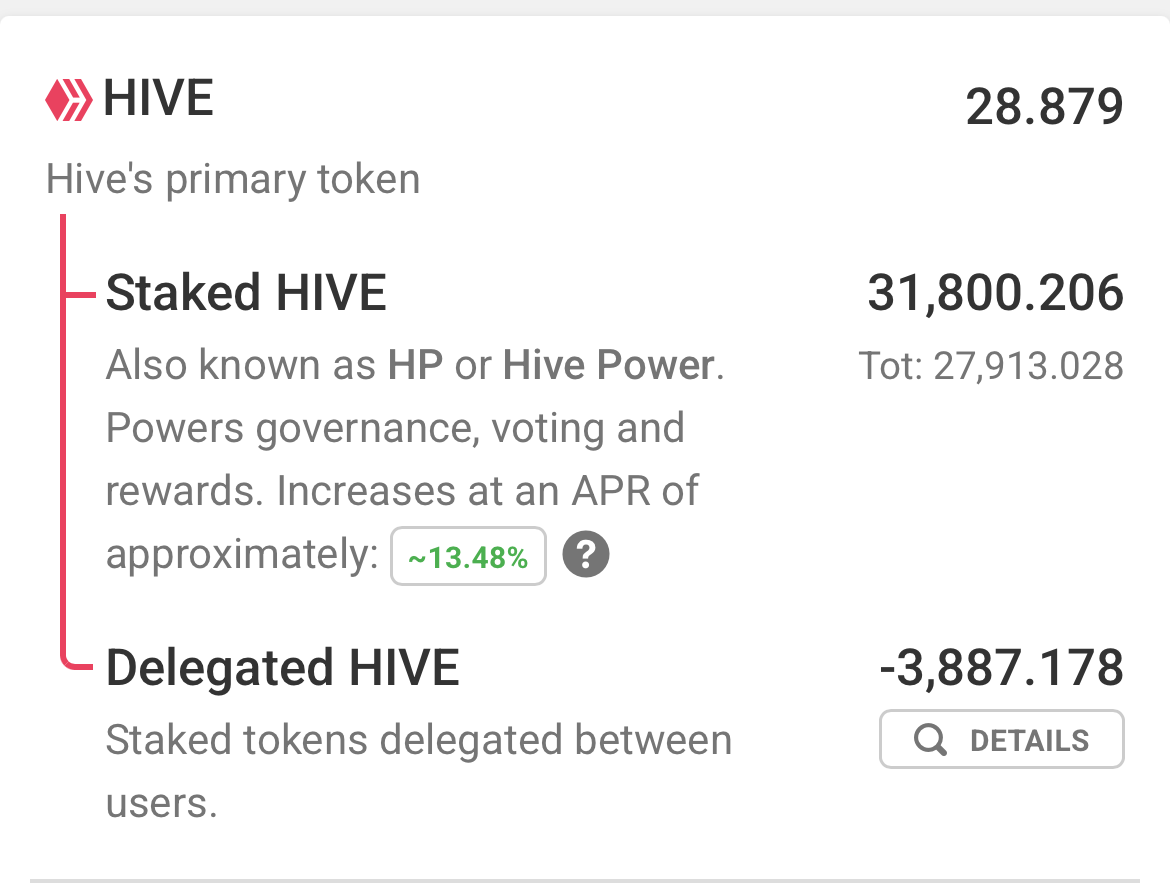Image resolution: width=1170 pixels, height=884 pixels.
Task: Click the Tot: 27,913.028 total line
Action: pyautogui.click(x=991, y=367)
